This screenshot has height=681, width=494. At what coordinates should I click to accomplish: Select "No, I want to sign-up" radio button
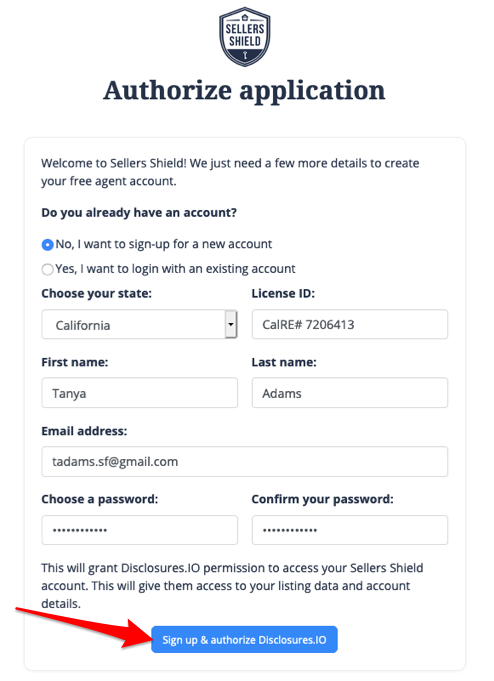[47, 245]
